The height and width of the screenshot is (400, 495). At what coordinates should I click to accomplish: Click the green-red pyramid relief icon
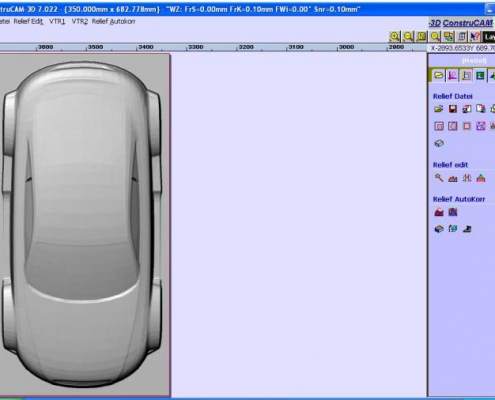coord(481,178)
